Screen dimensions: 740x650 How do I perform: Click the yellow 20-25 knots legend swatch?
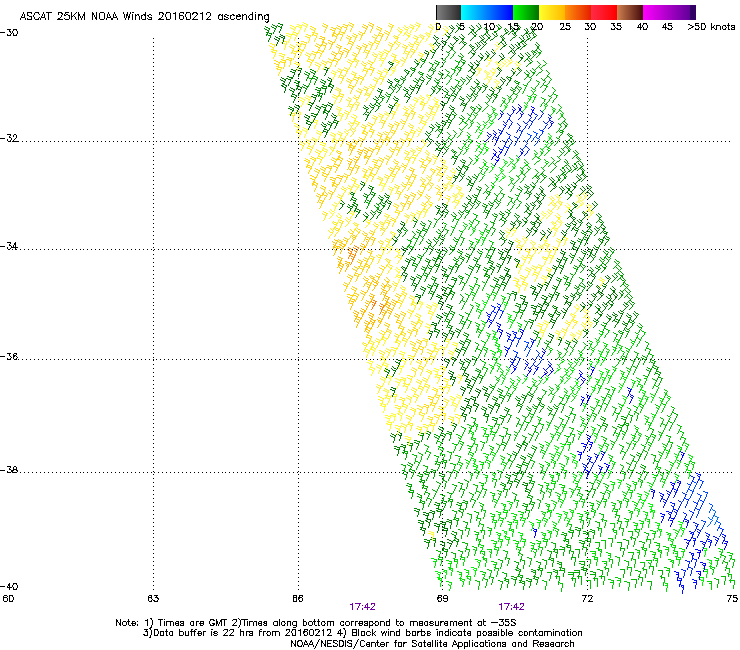tap(552, 12)
